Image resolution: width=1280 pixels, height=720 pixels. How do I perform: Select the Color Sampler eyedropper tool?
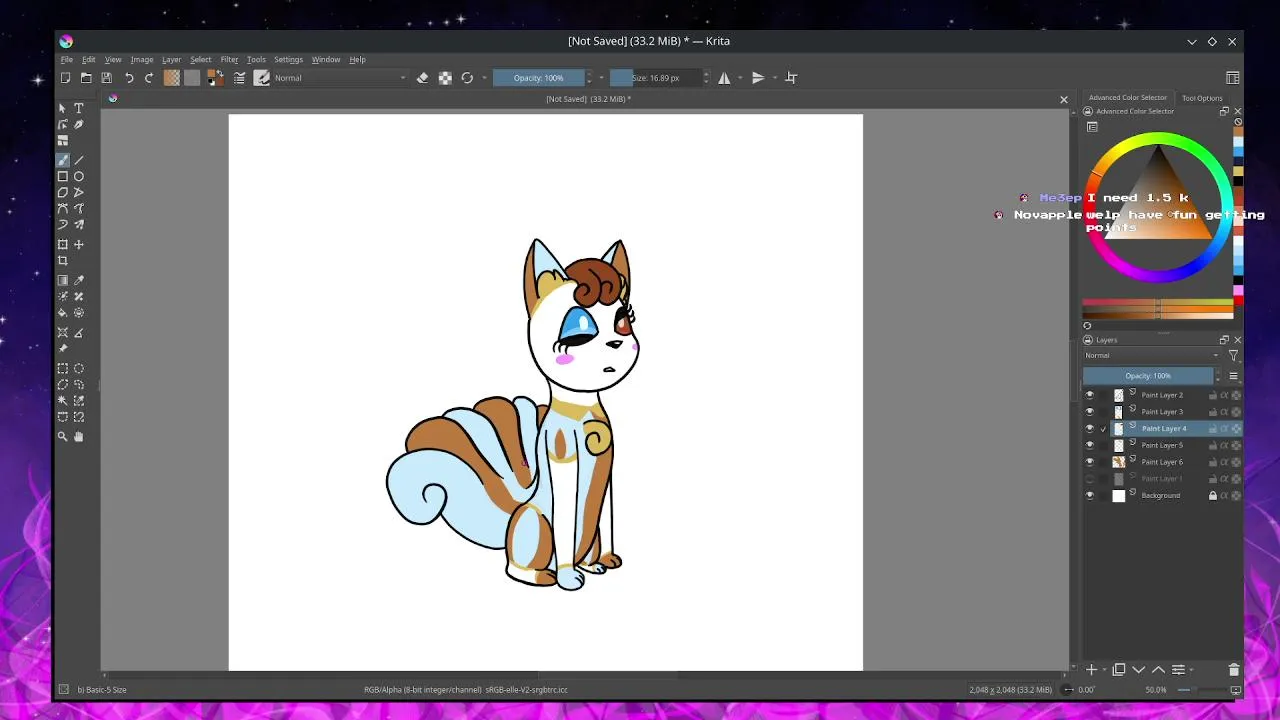79,281
